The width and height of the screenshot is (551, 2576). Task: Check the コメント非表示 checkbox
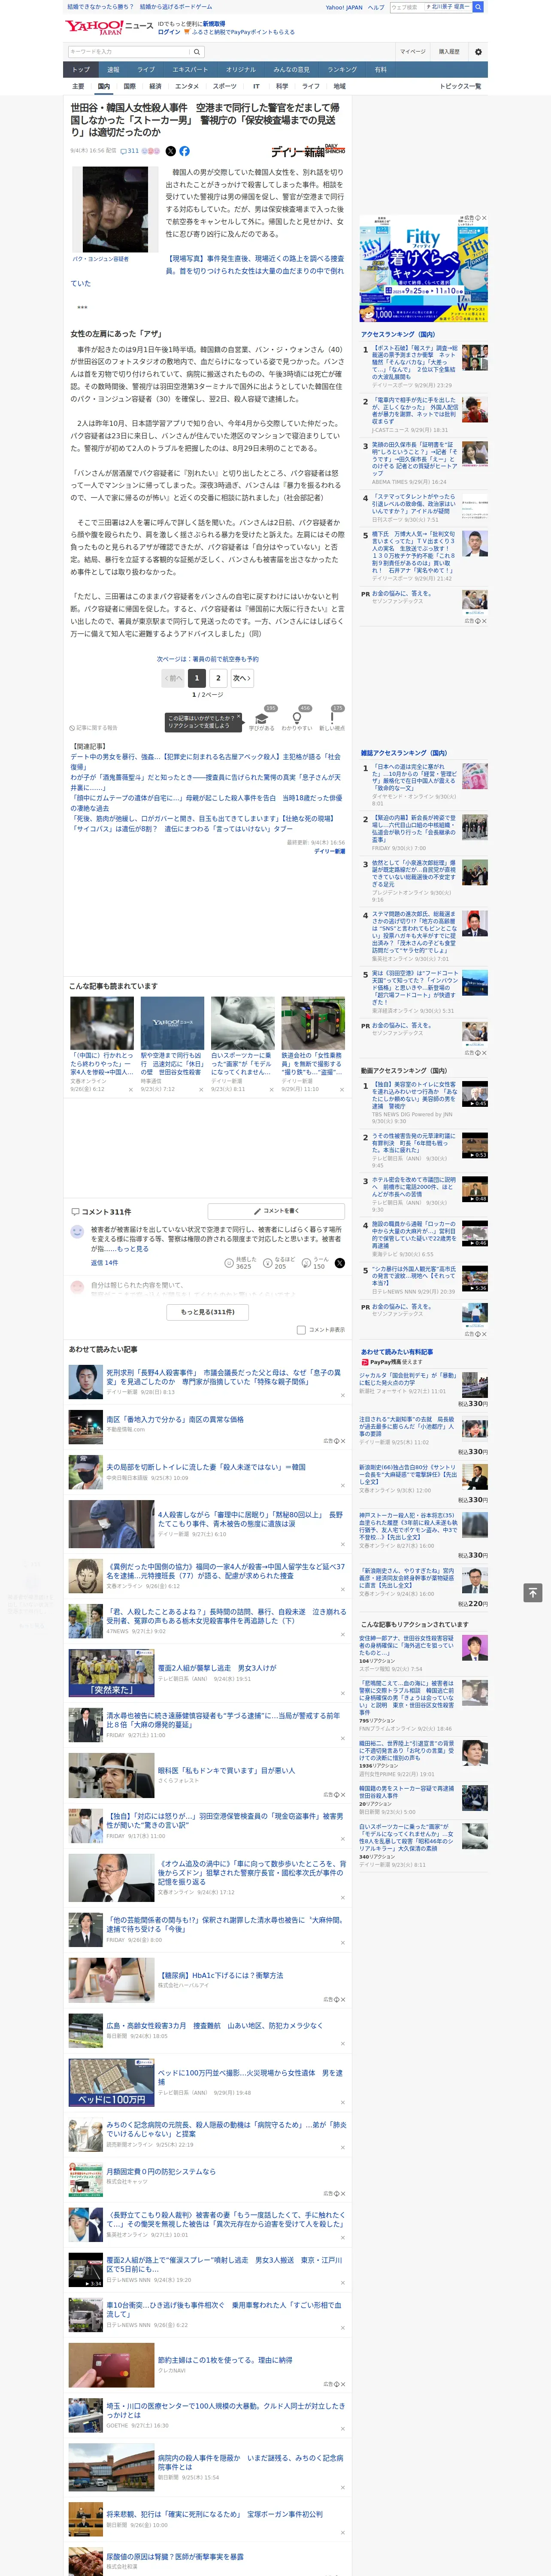[x=301, y=1330]
